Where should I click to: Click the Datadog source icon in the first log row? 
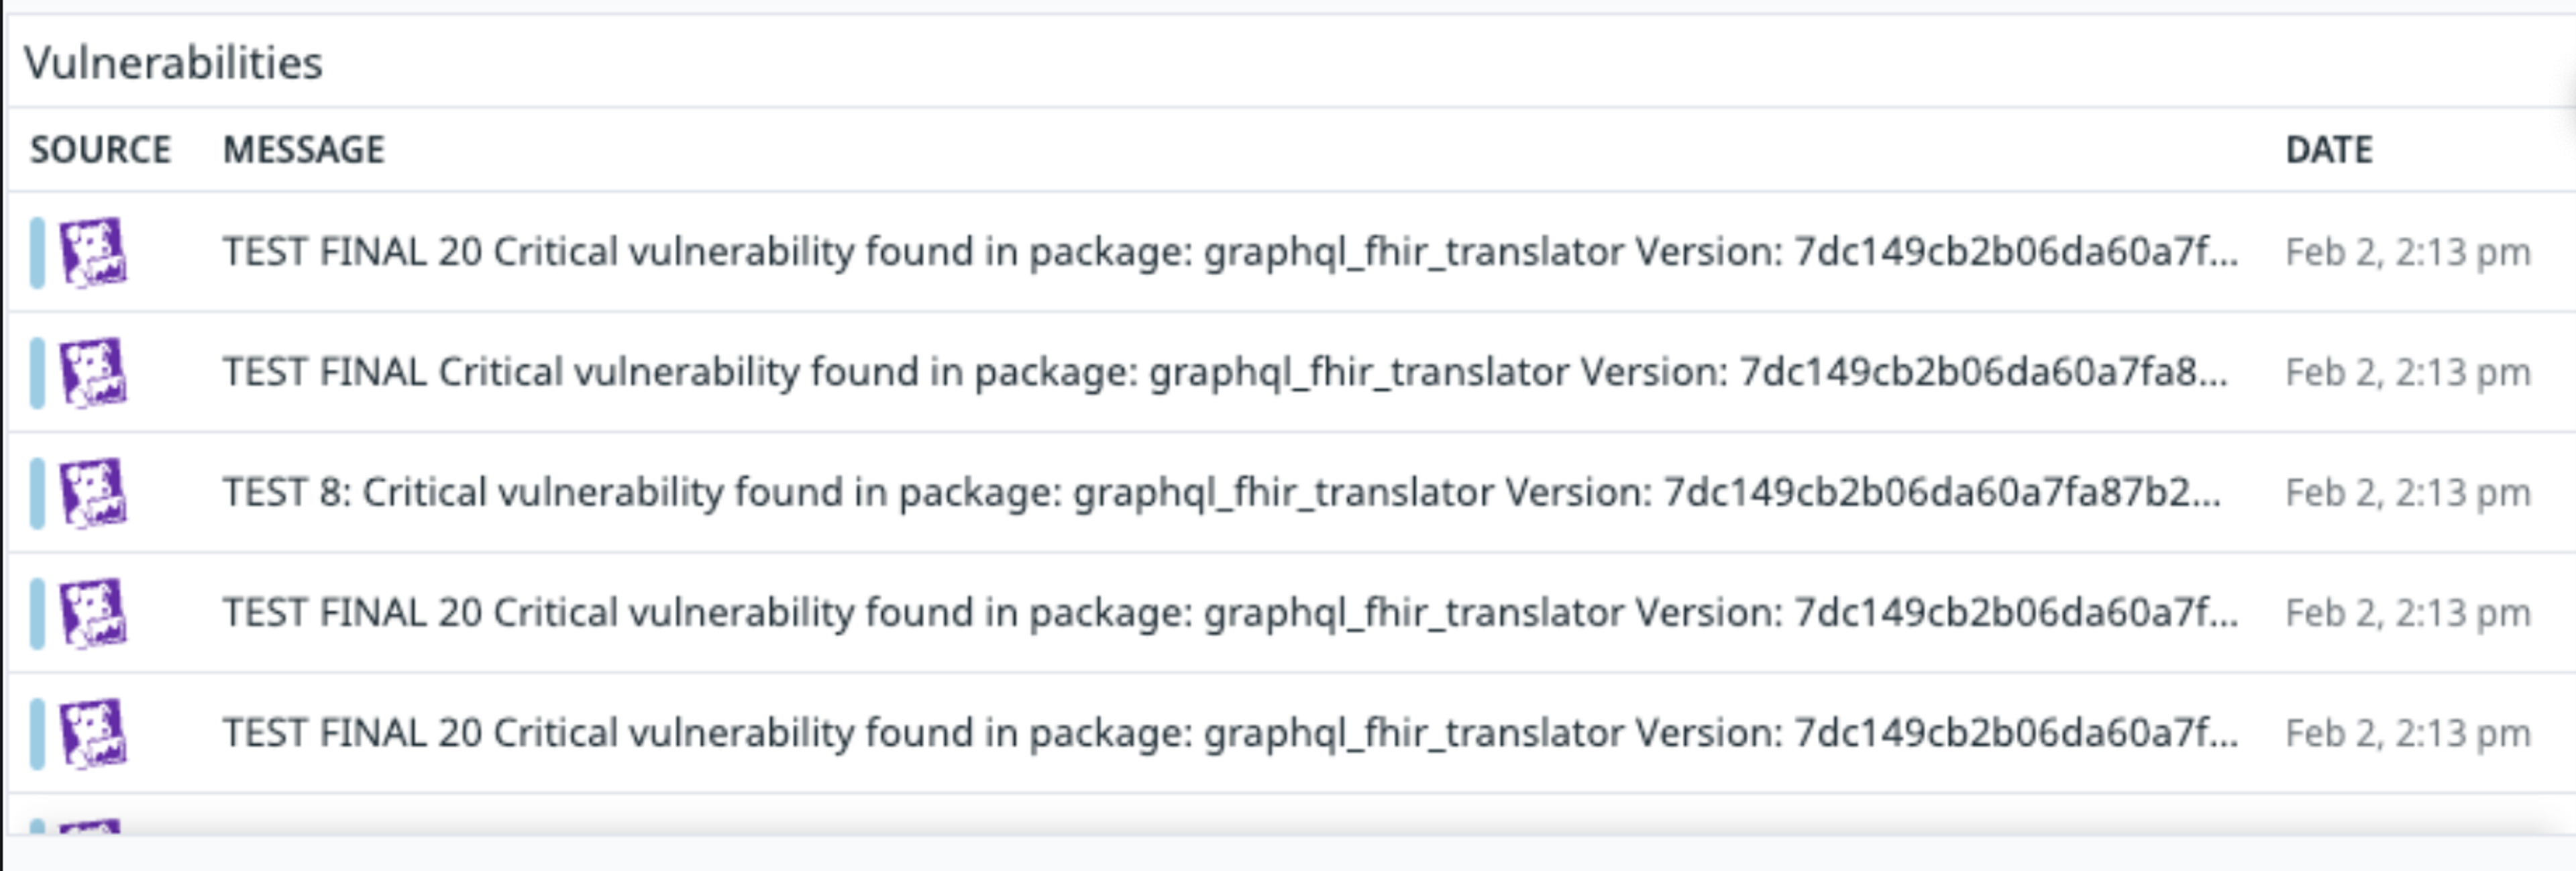pos(93,252)
